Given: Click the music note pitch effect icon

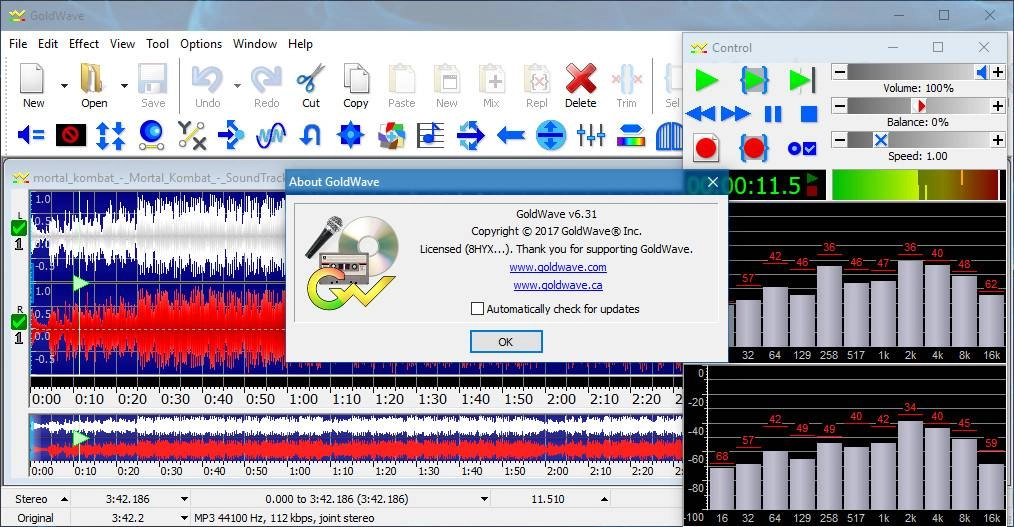Looking at the screenshot, I should (x=431, y=135).
